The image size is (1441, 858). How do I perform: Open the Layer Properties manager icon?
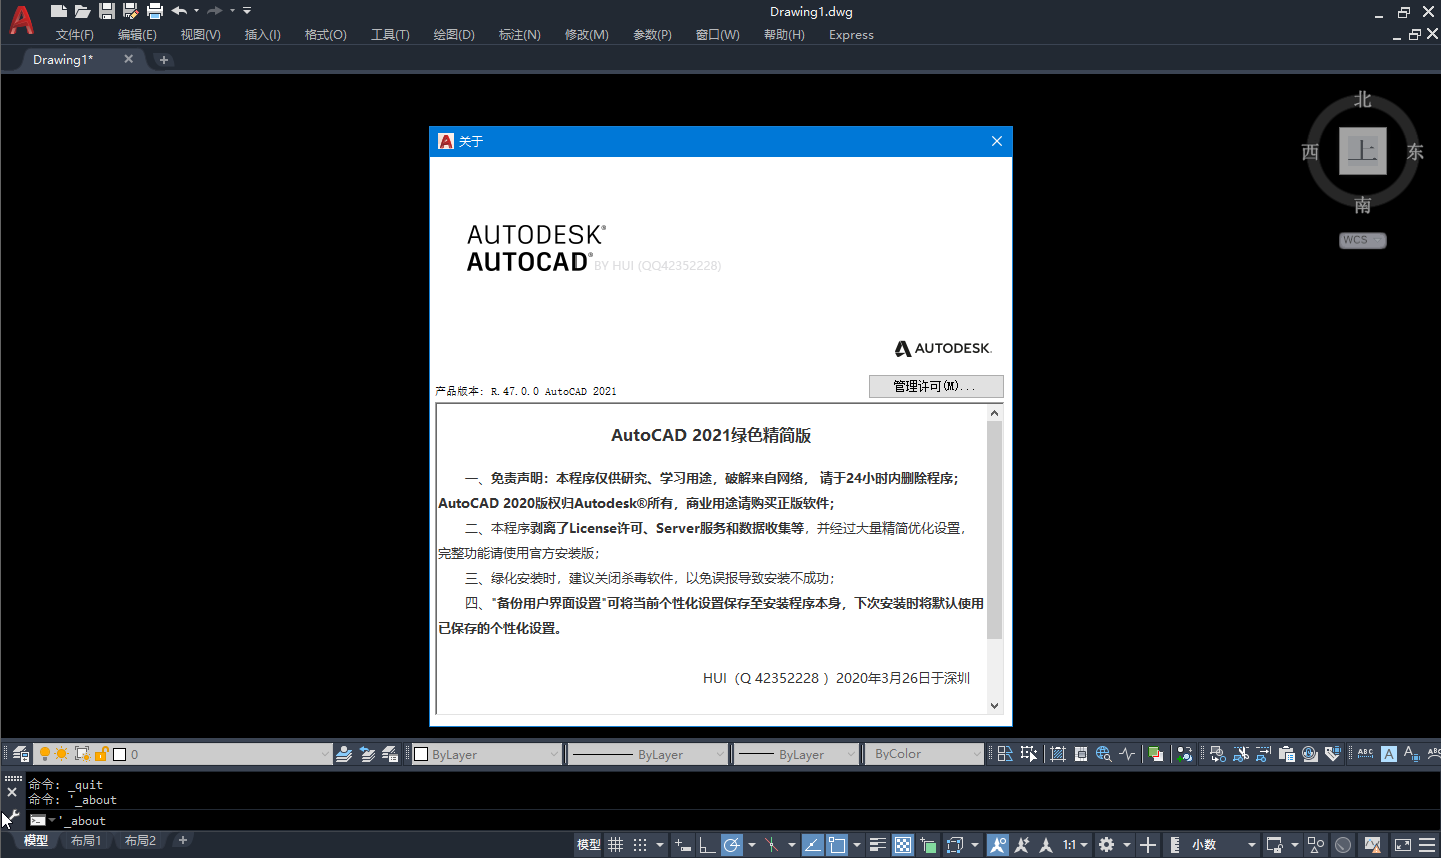pyautogui.click(x=20, y=754)
